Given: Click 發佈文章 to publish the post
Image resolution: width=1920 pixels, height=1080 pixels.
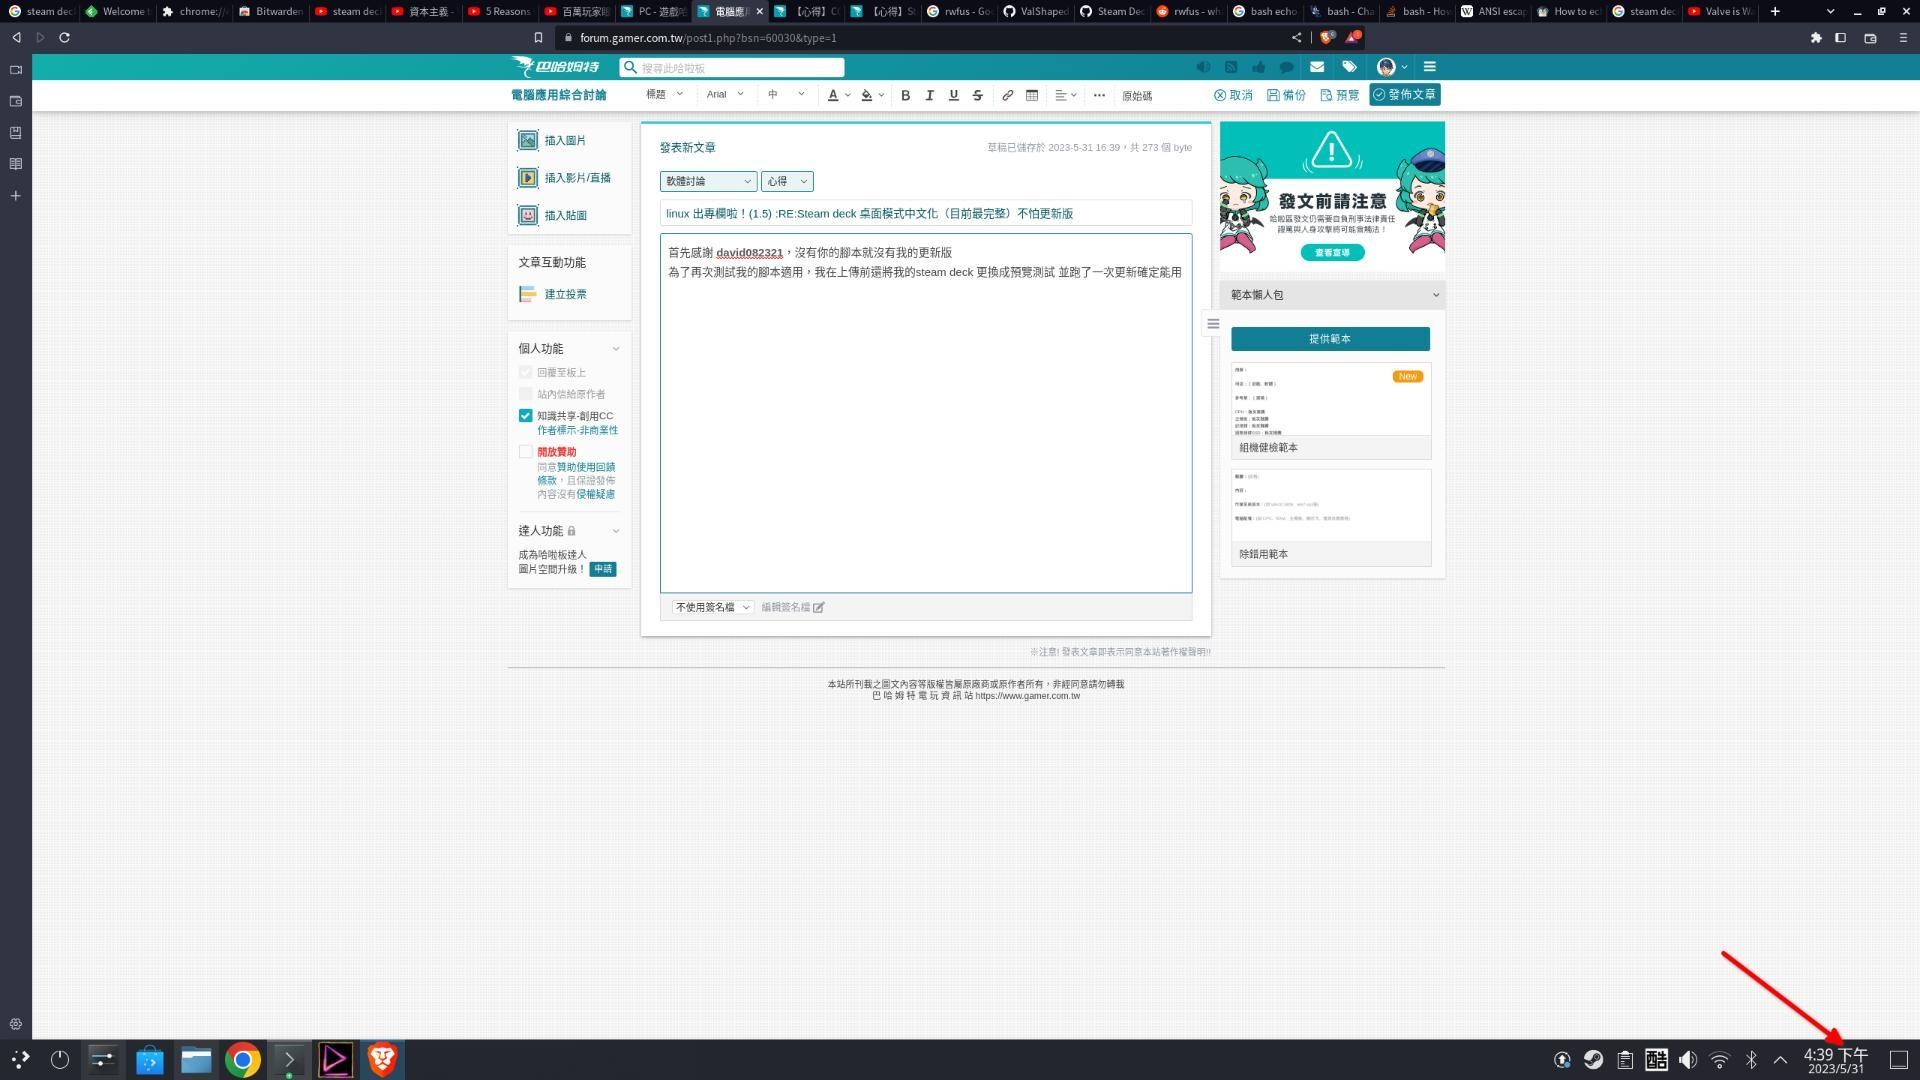Looking at the screenshot, I should (1404, 94).
